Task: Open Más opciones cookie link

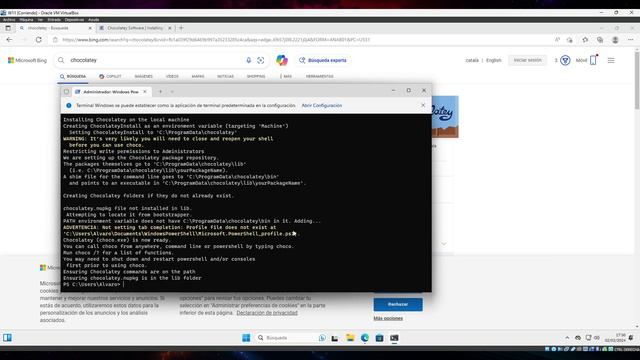Action: coord(388,318)
